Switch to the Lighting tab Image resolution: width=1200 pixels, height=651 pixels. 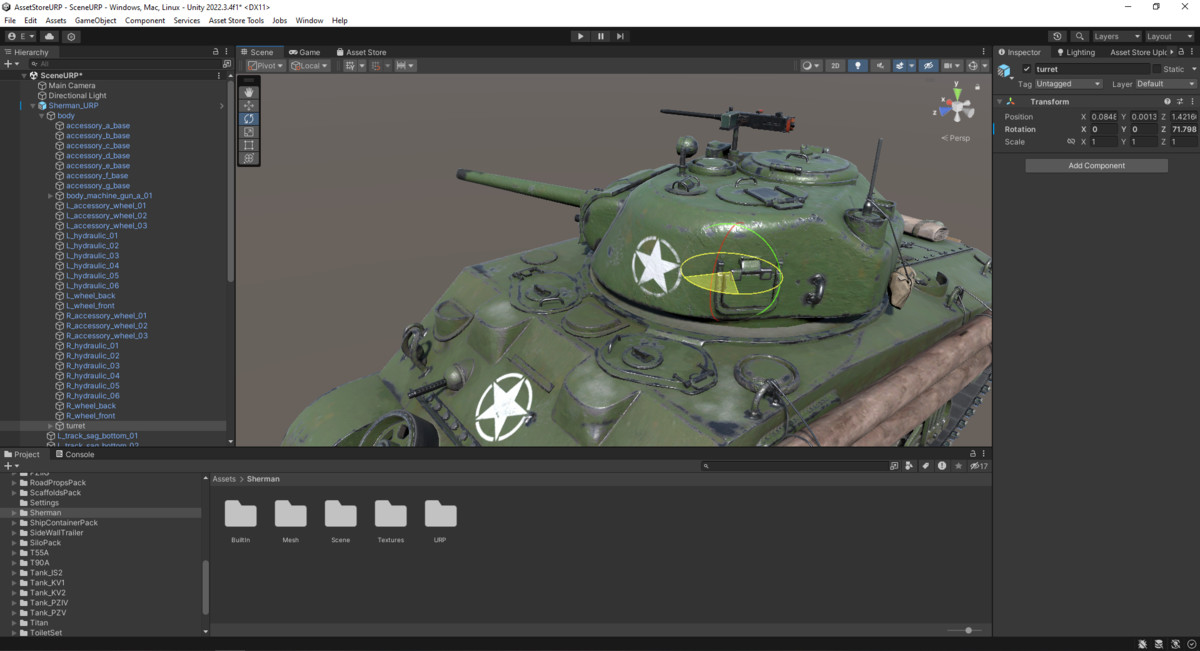tap(1075, 52)
